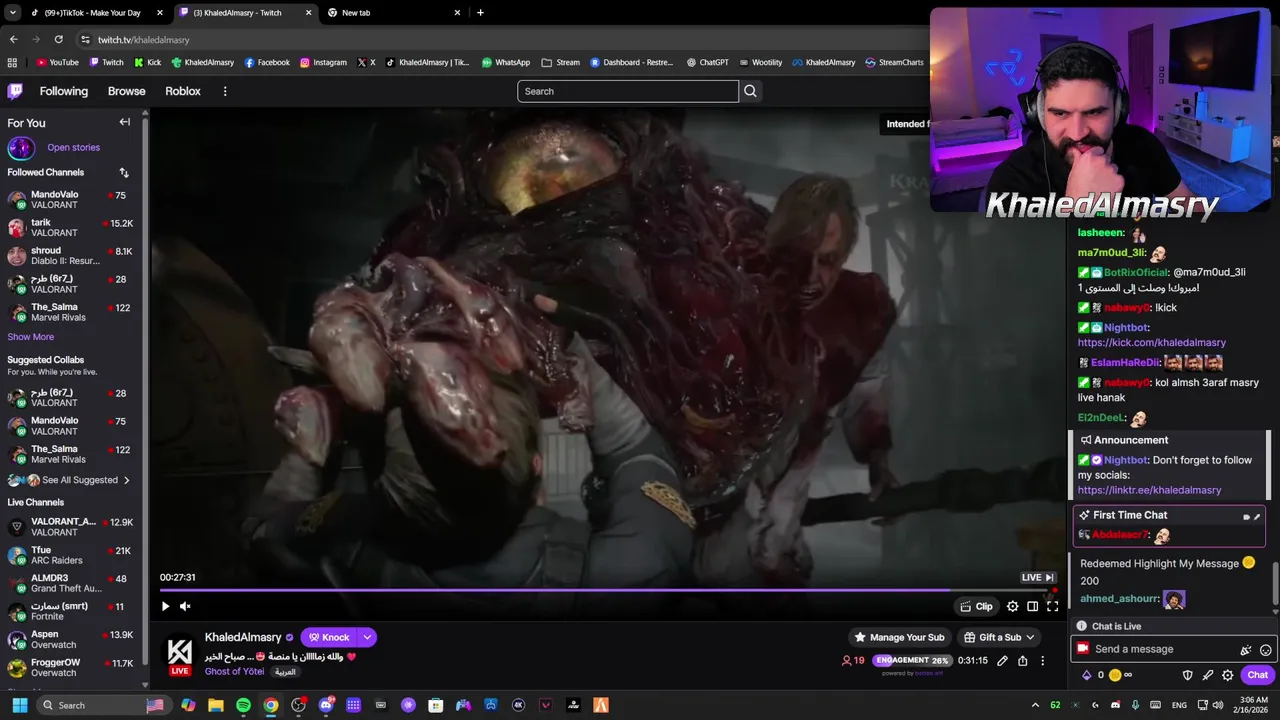
Task: Click the Knock button
Action: click(x=329, y=637)
